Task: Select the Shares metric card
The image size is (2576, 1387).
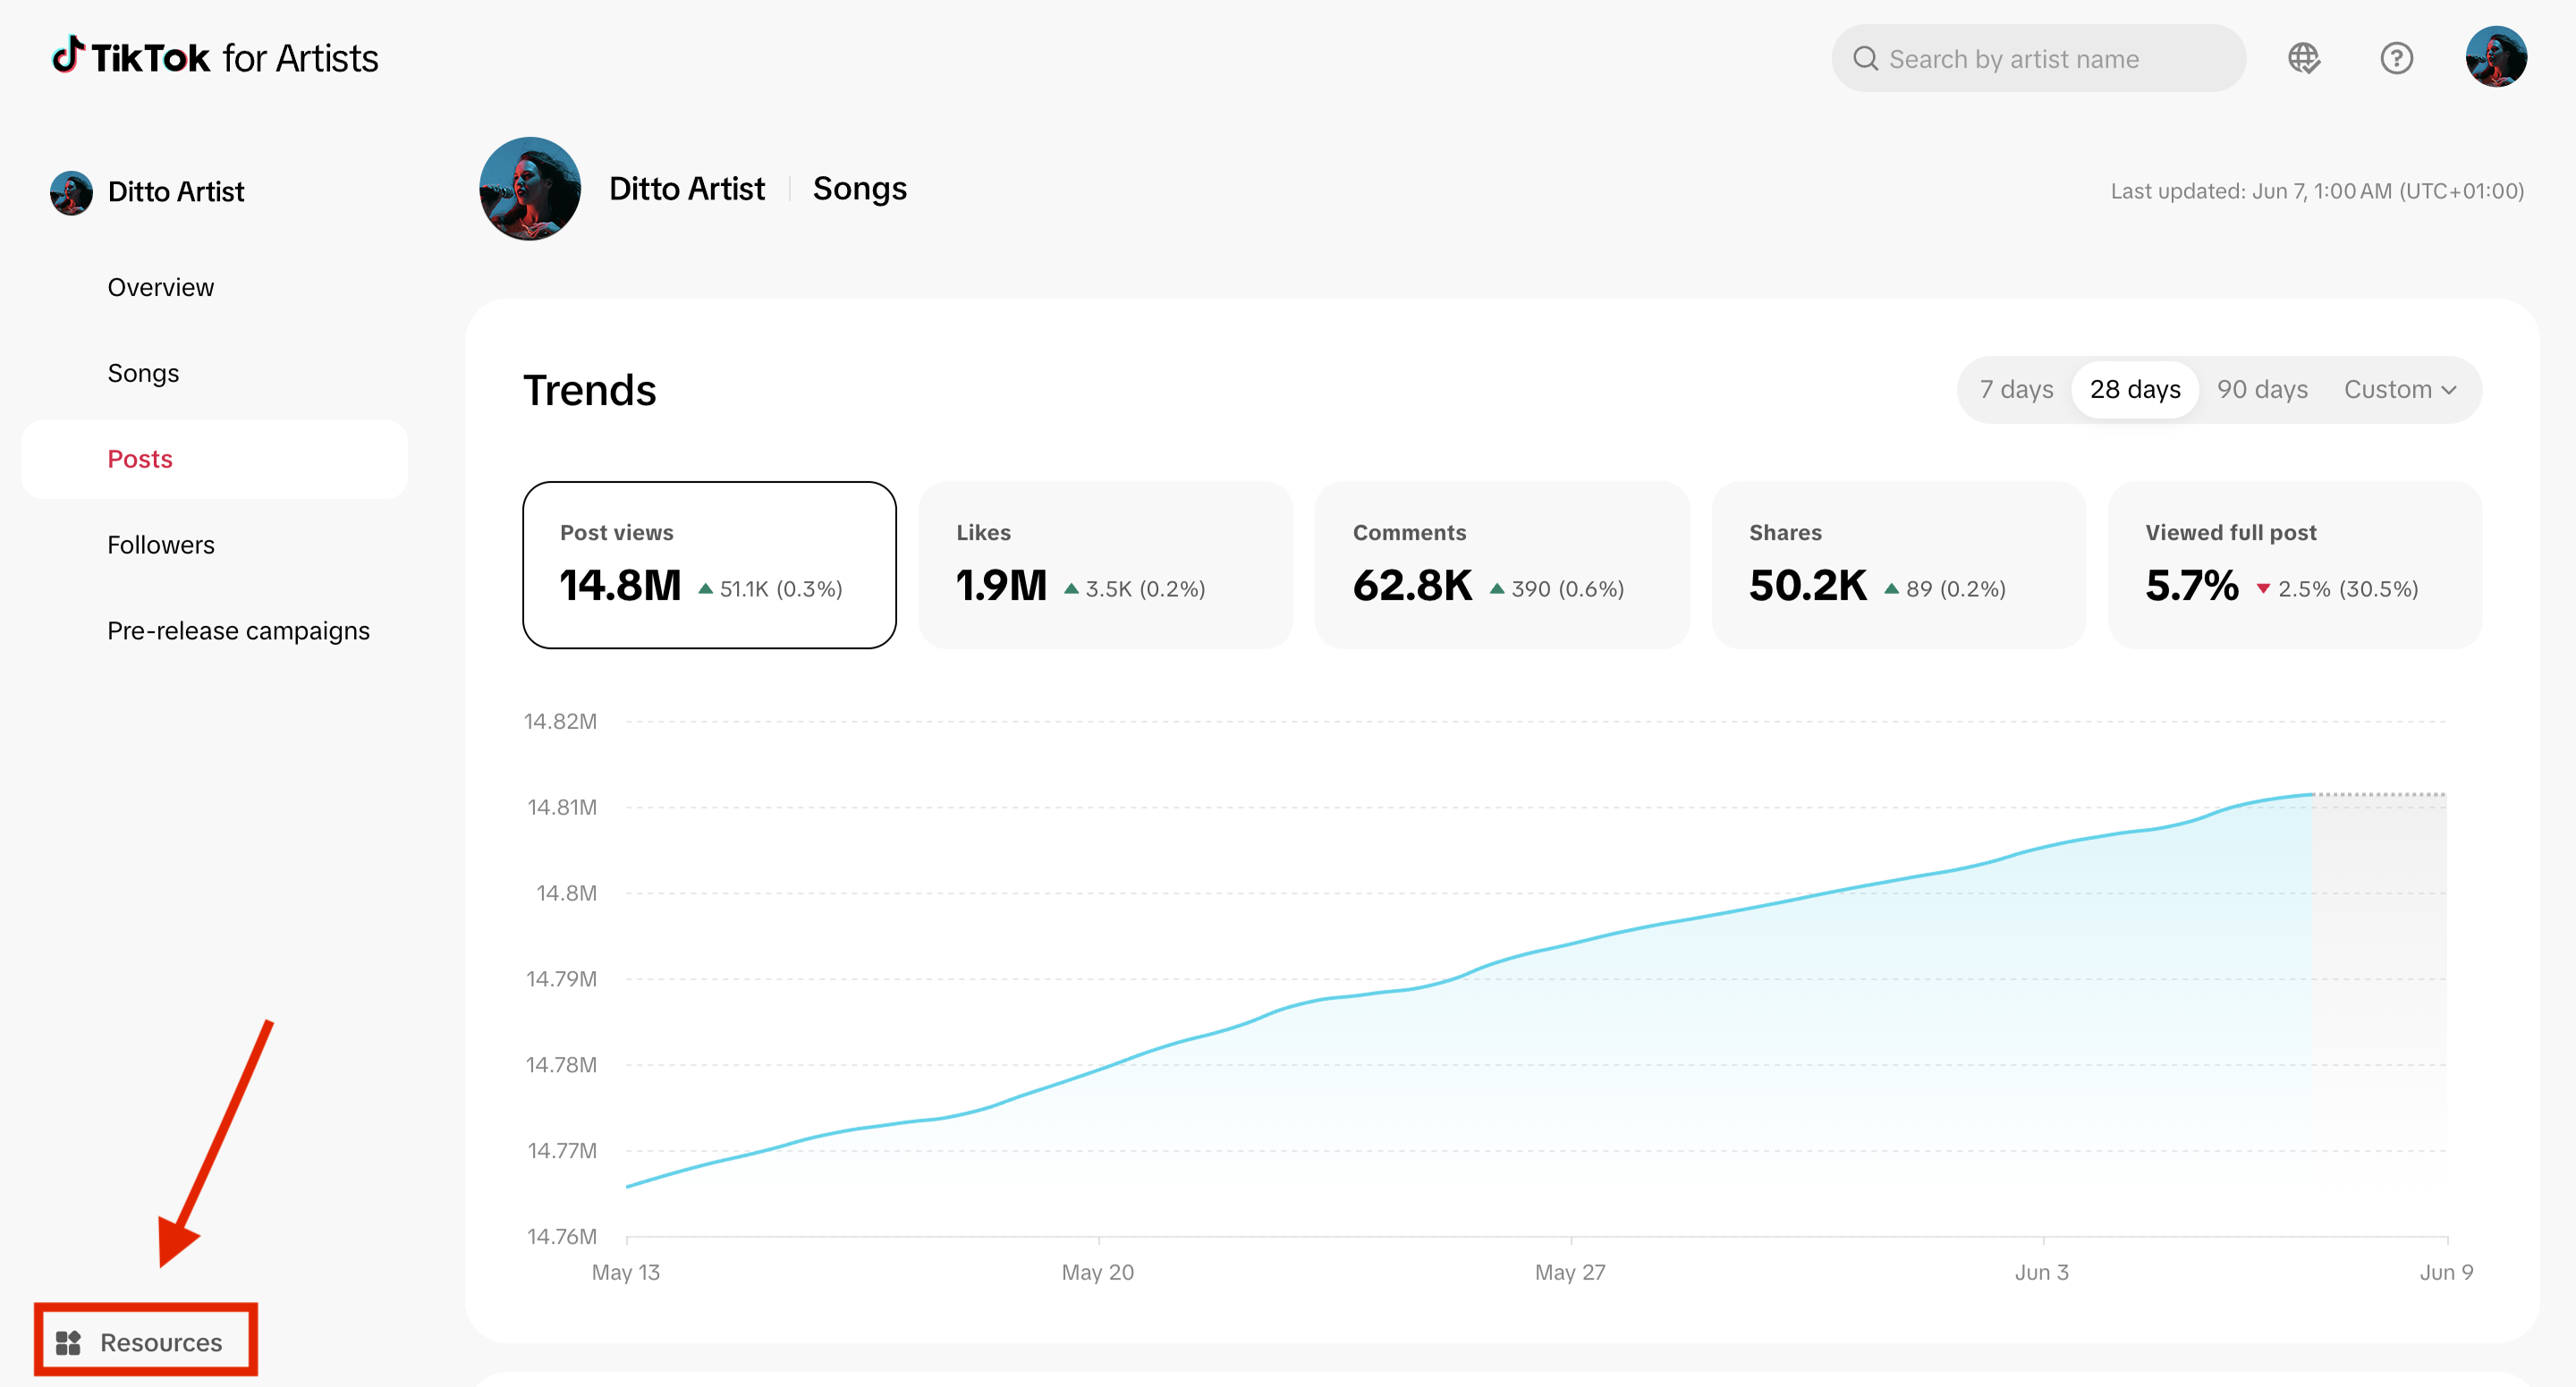Action: tap(1898, 565)
